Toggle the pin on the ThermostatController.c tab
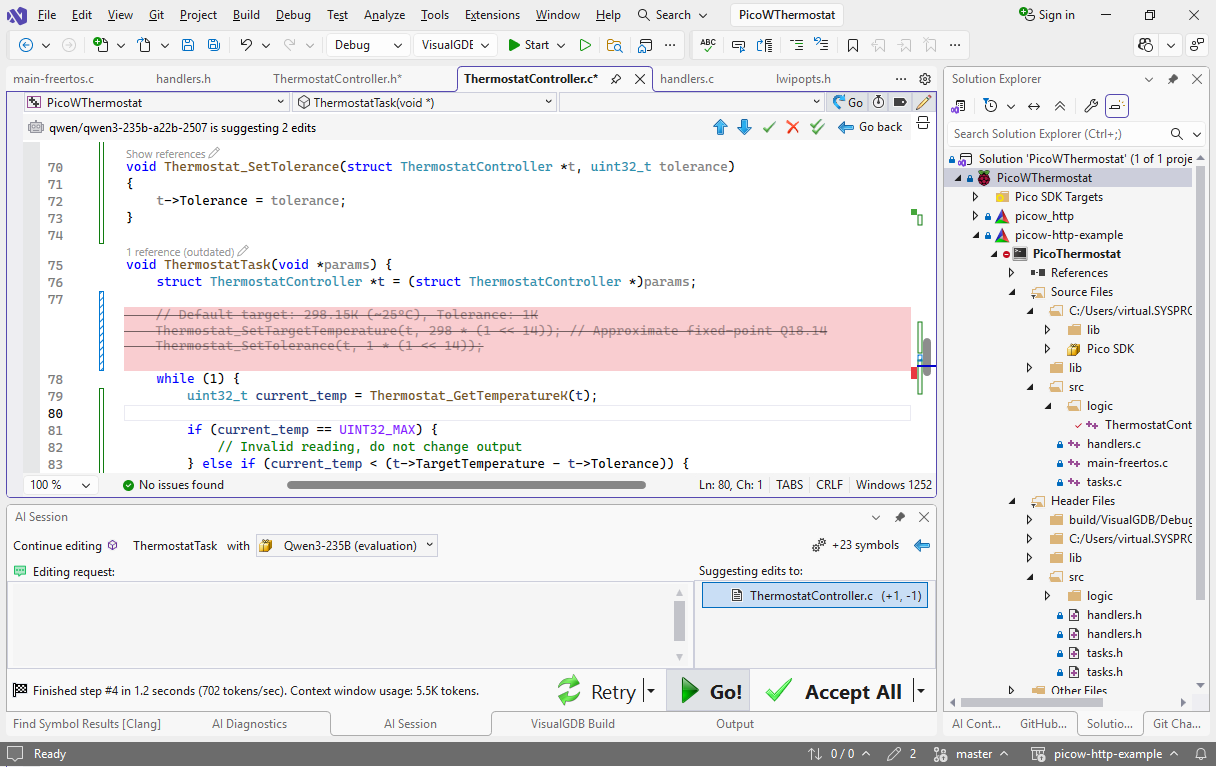The image size is (1216, 767). coord(617,79)
